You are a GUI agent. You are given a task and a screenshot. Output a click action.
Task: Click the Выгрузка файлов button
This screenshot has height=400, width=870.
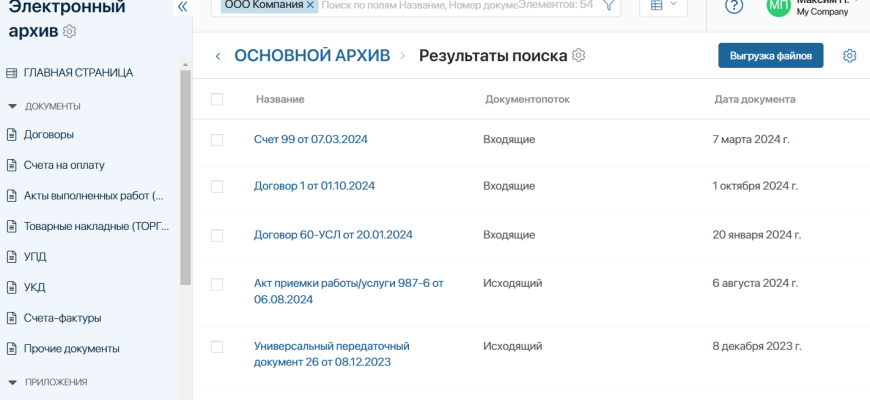pyautogui.click(x=770, y=55)
